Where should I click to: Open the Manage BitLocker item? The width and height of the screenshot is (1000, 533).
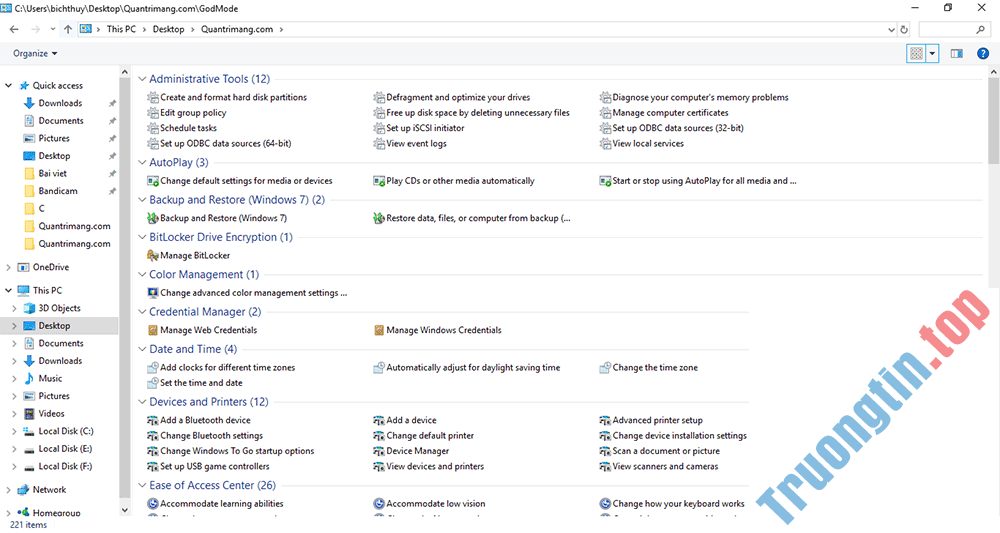tap(194, 256)
